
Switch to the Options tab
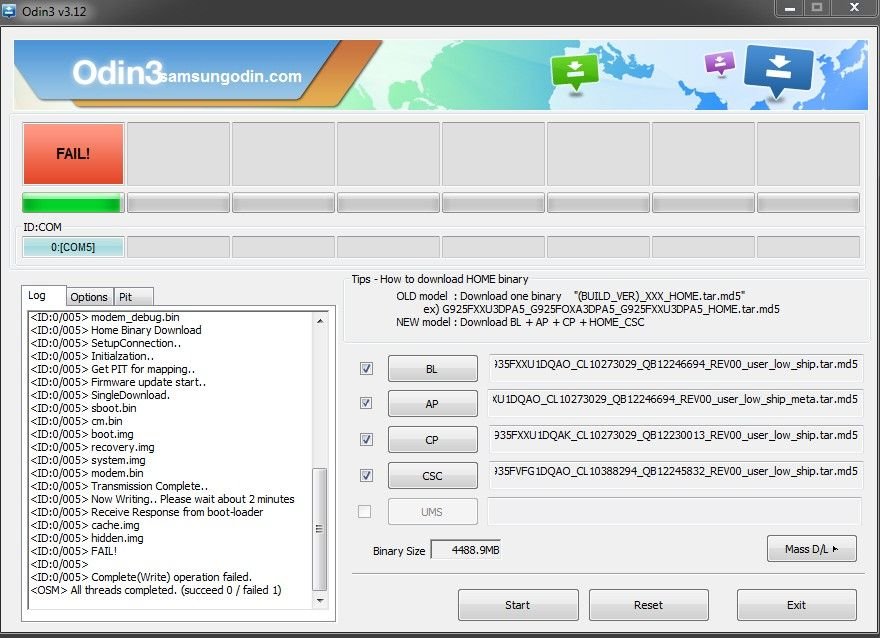89,297
